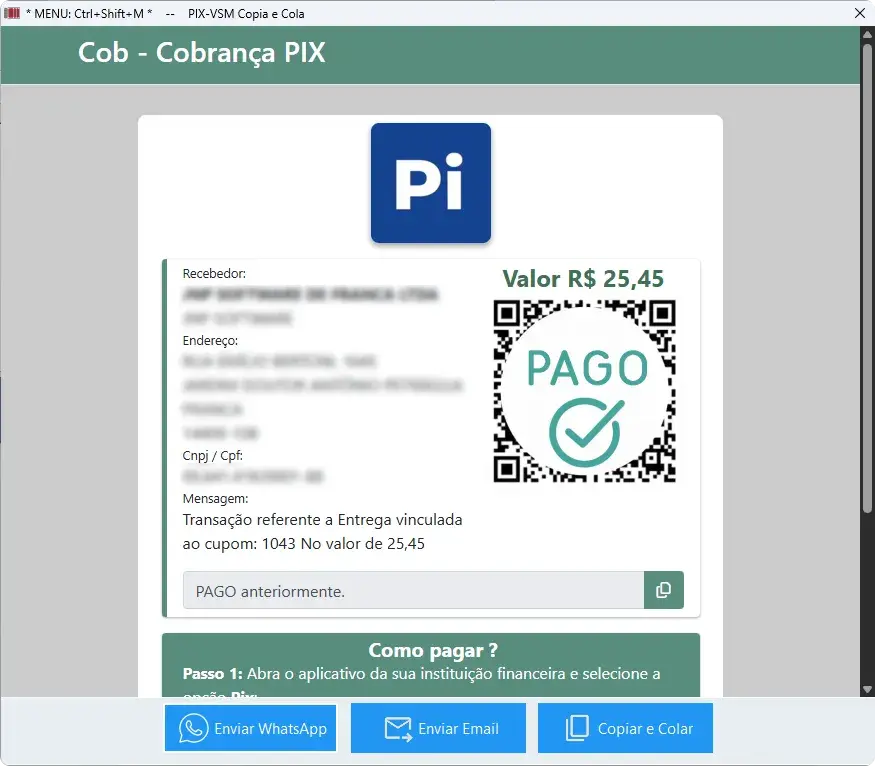Click the Valor R$ 25,45 amount
This screenshot has width=875, height=766.
tap(583, 278)
